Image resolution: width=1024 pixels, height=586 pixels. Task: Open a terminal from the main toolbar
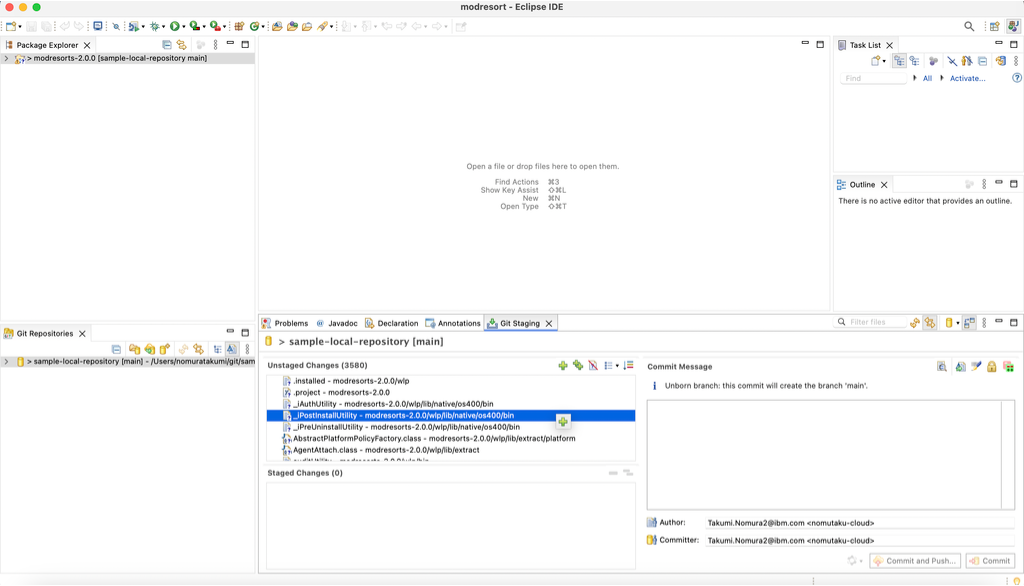pos(98,26)
